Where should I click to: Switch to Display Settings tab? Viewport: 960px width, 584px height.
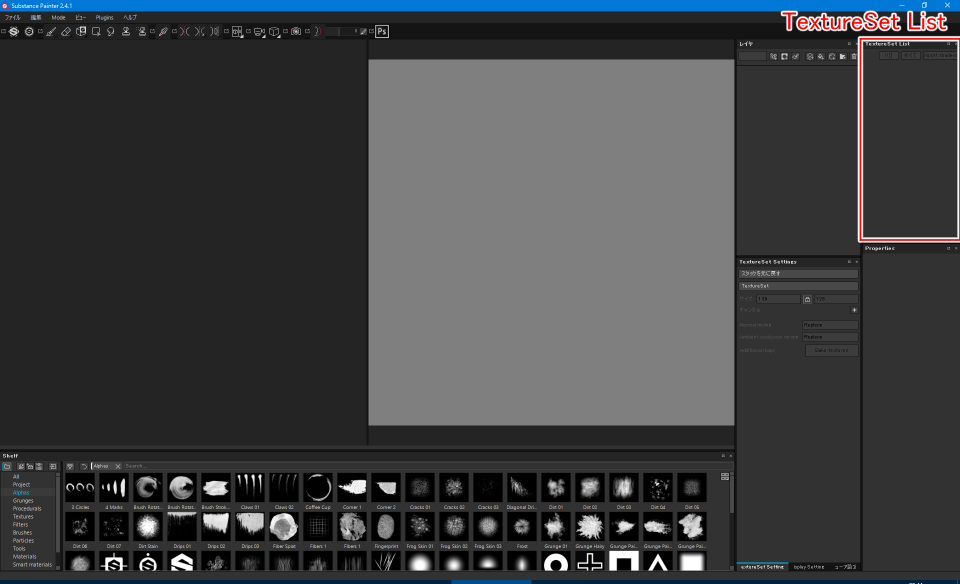tap(809, 567)
